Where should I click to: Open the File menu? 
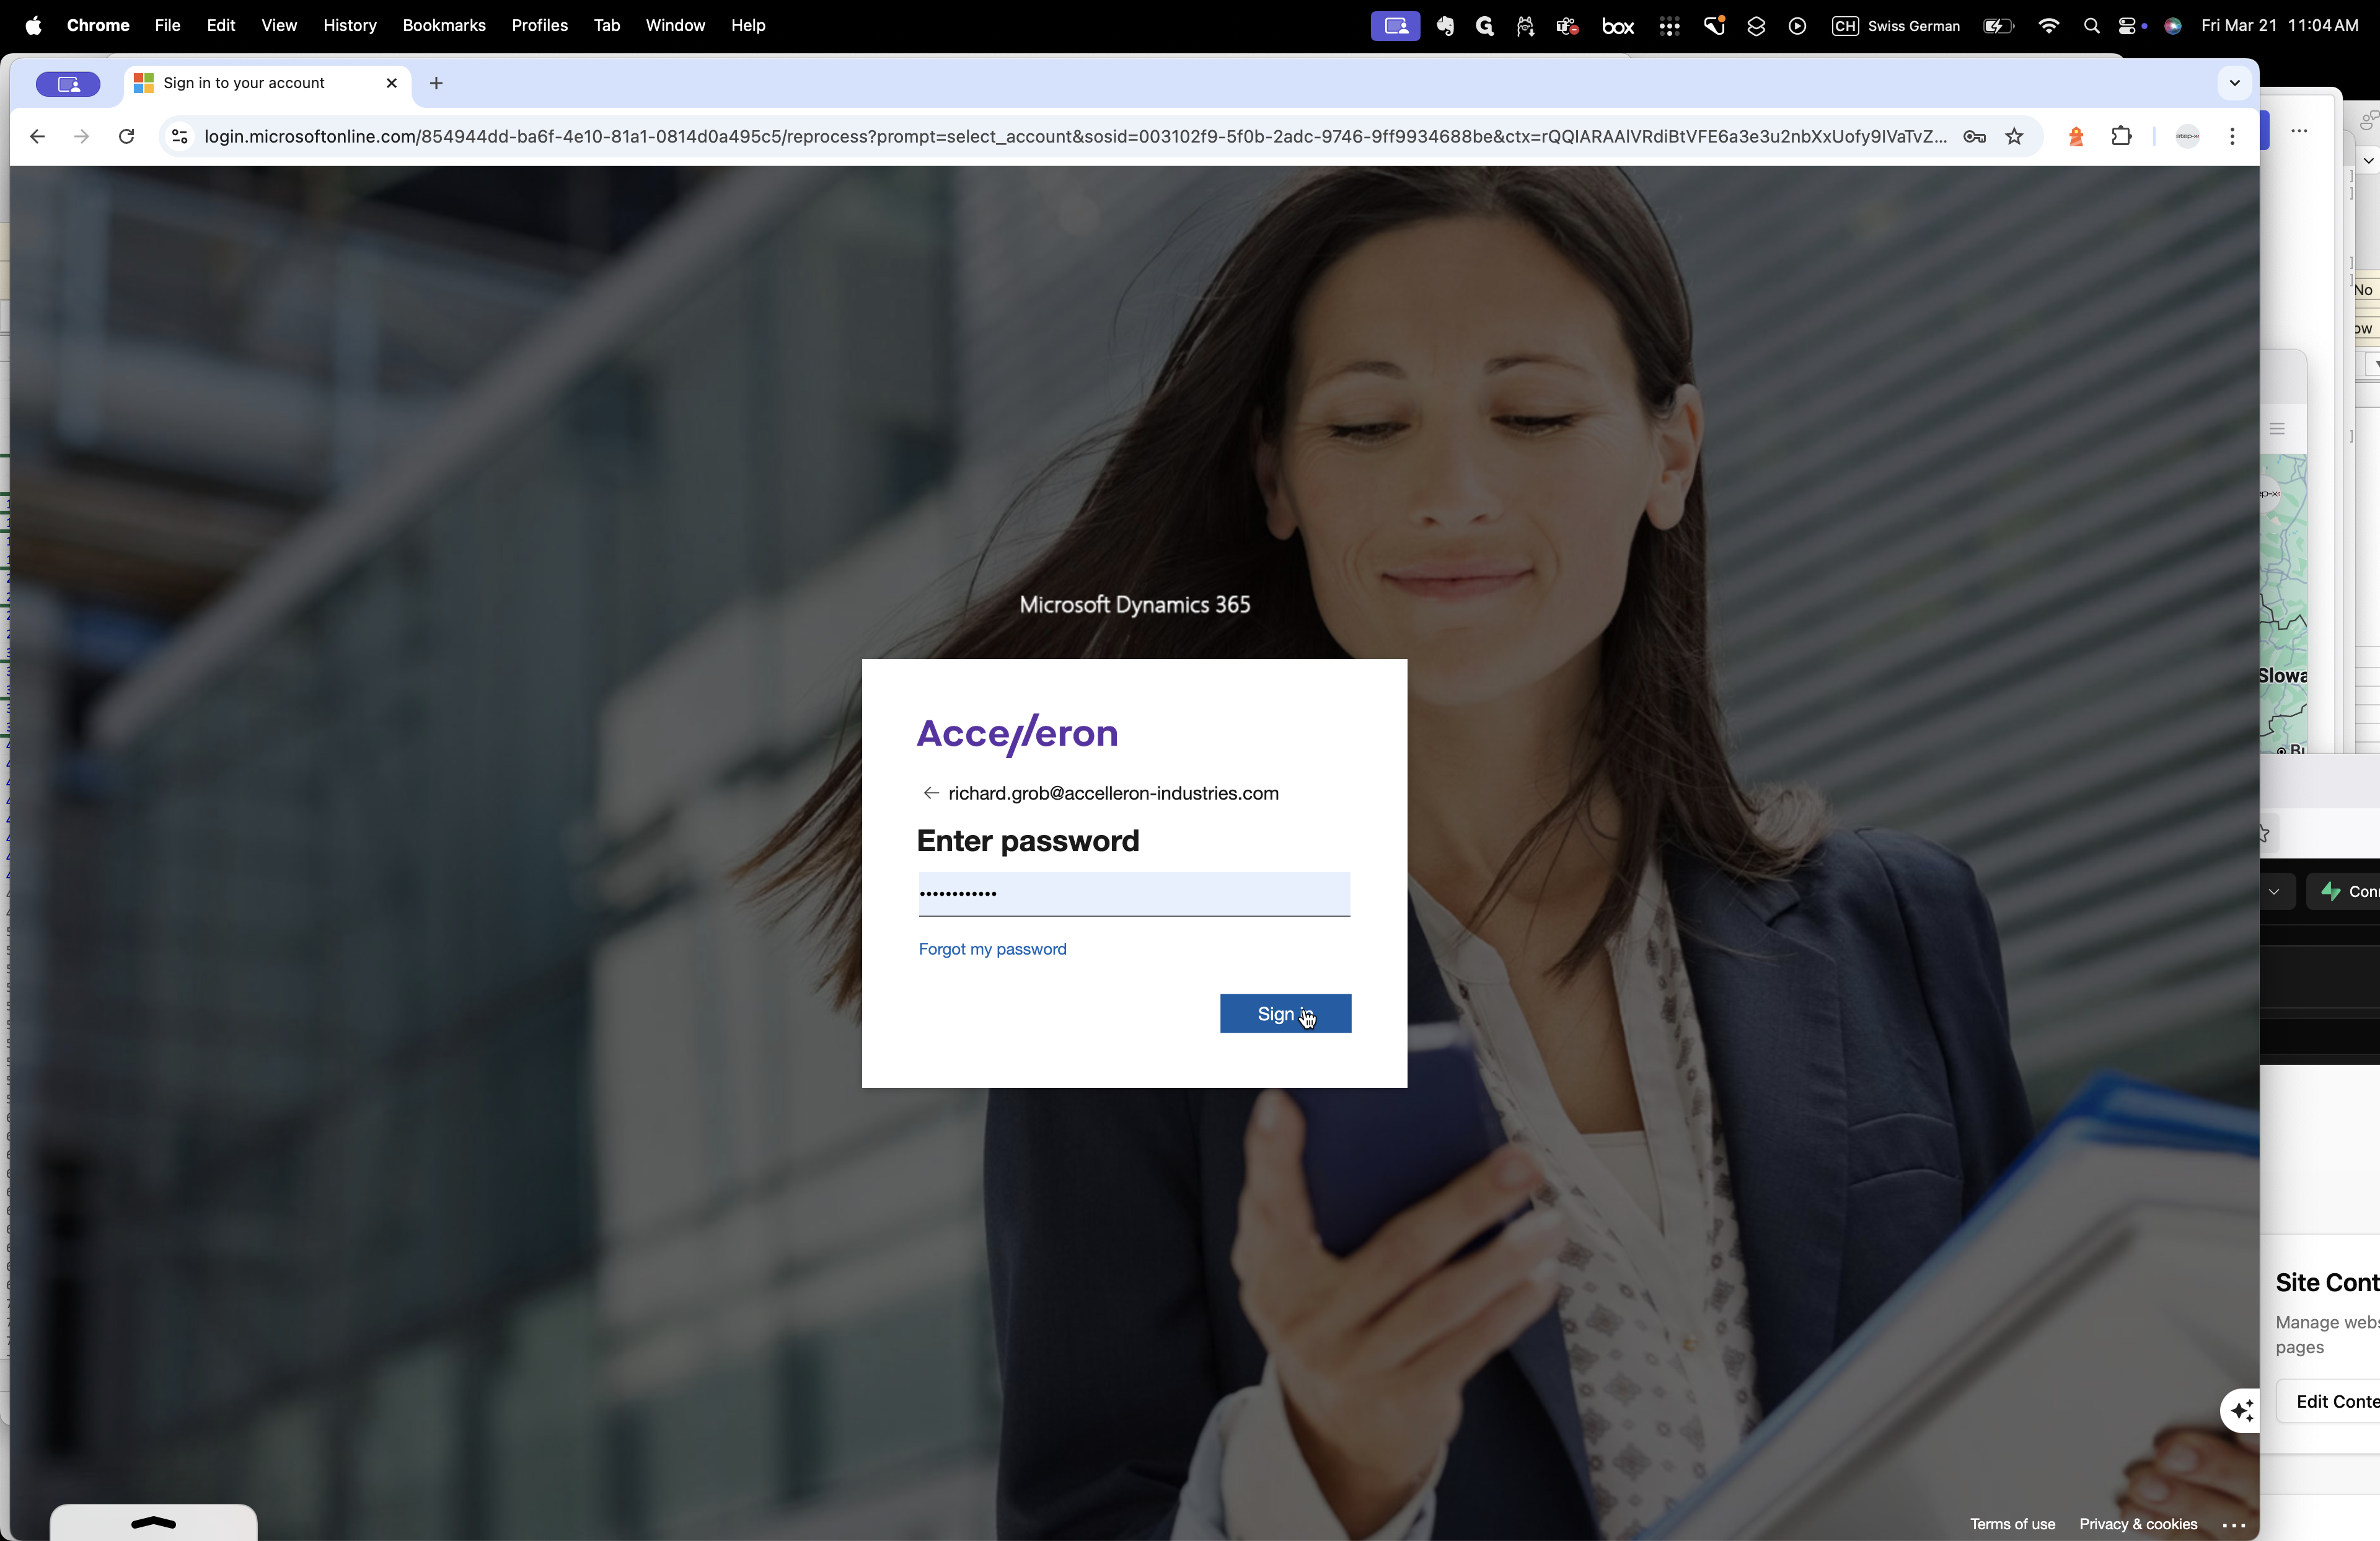(x=167, y=25)
